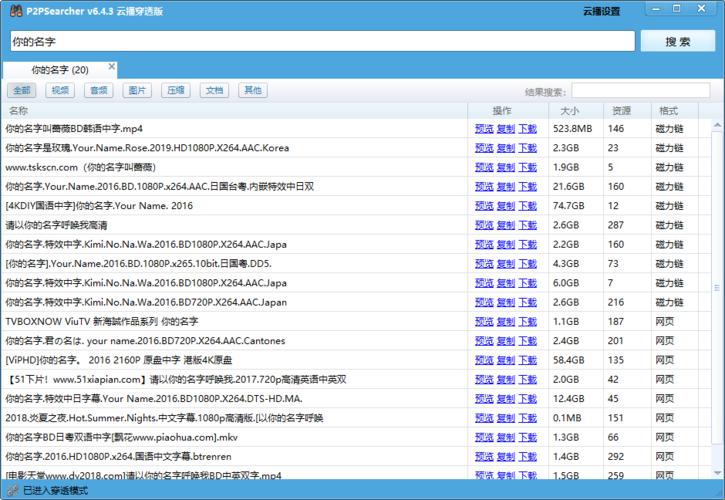Sort results by 大小 column header
The width and height of the screenshot is (725, 500).
coord(570,110)
